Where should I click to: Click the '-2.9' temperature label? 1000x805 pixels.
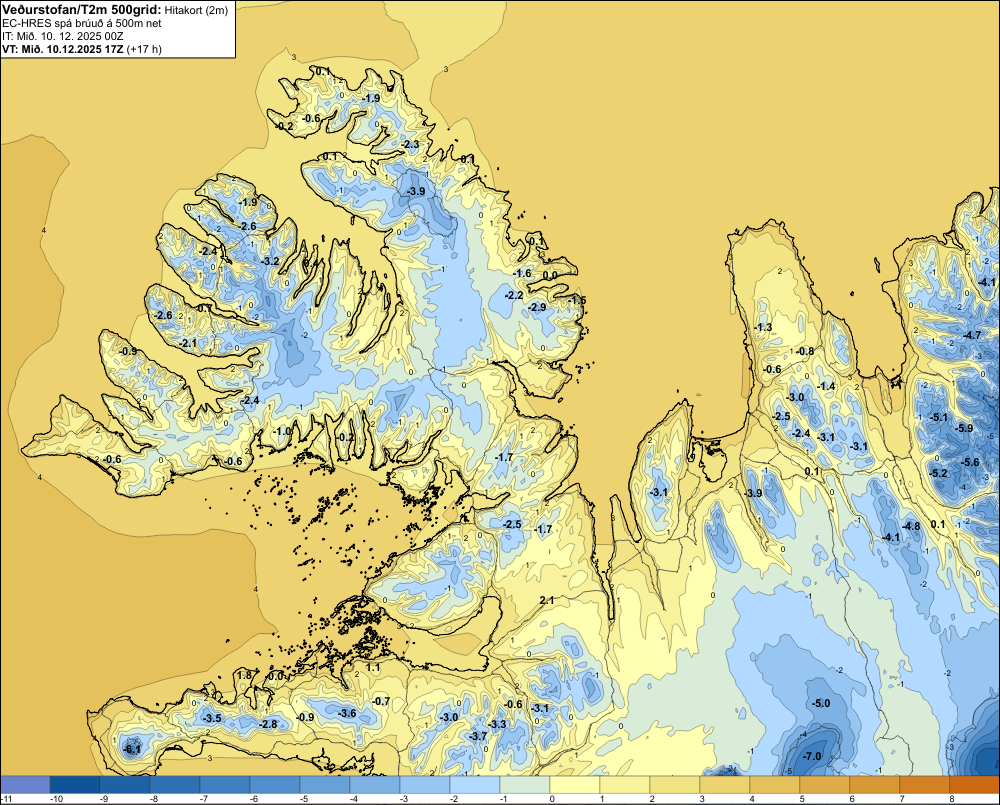click(x=537, y=307)
